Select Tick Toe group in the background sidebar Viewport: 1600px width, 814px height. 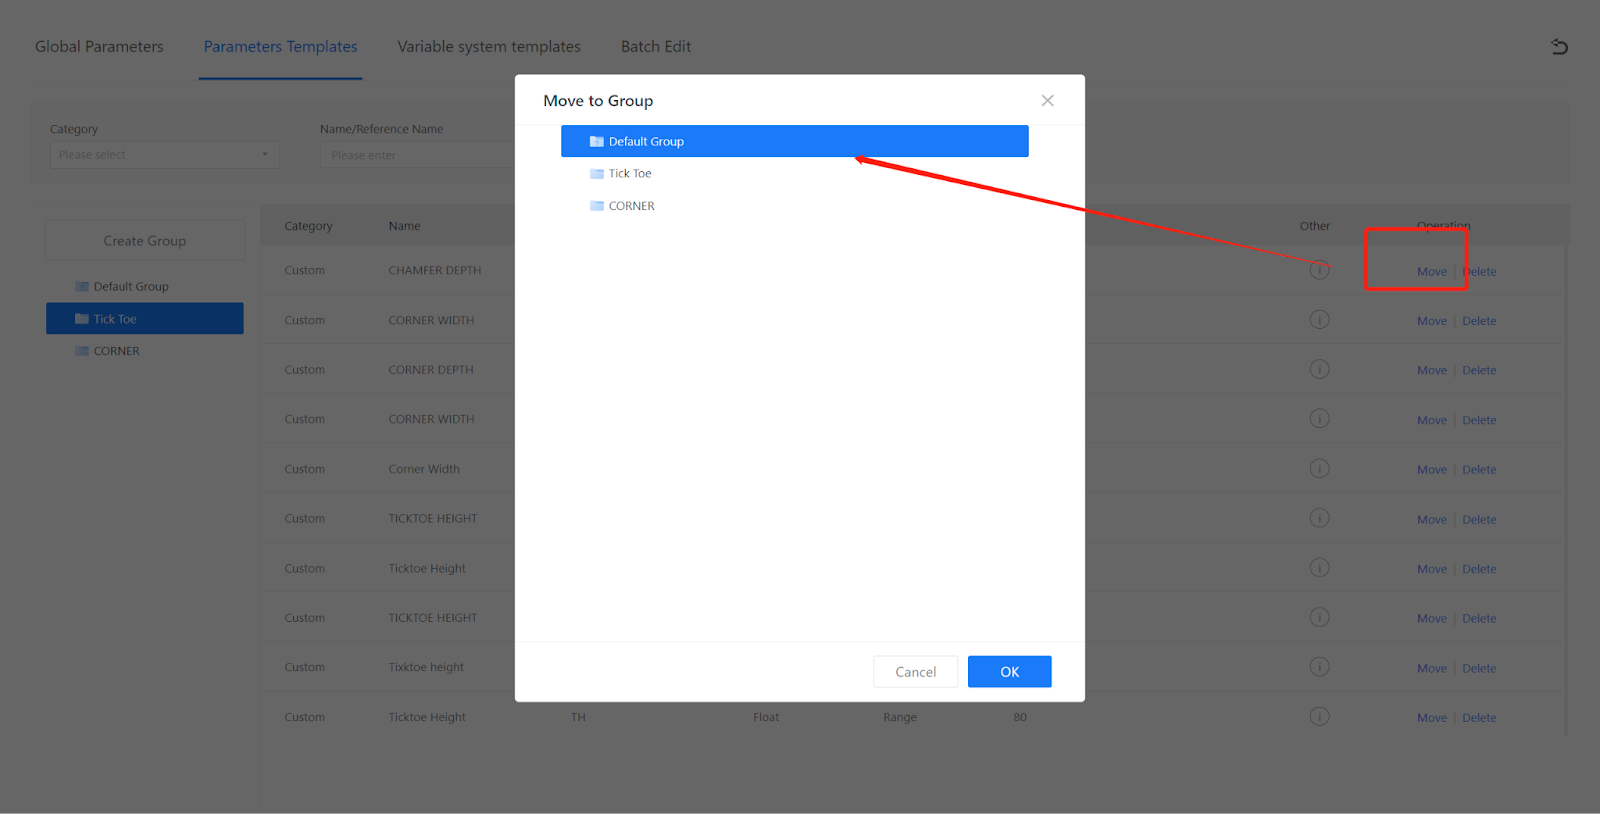145,319
